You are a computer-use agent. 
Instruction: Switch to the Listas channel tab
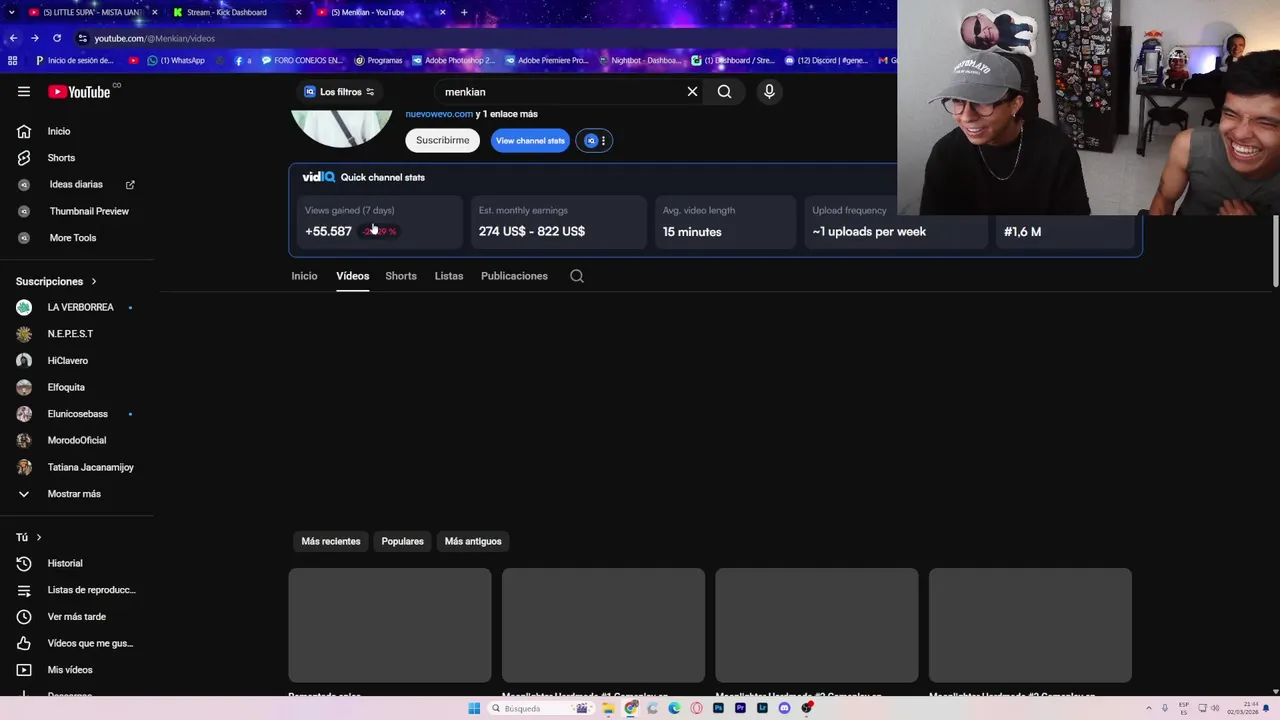(449, 276)
